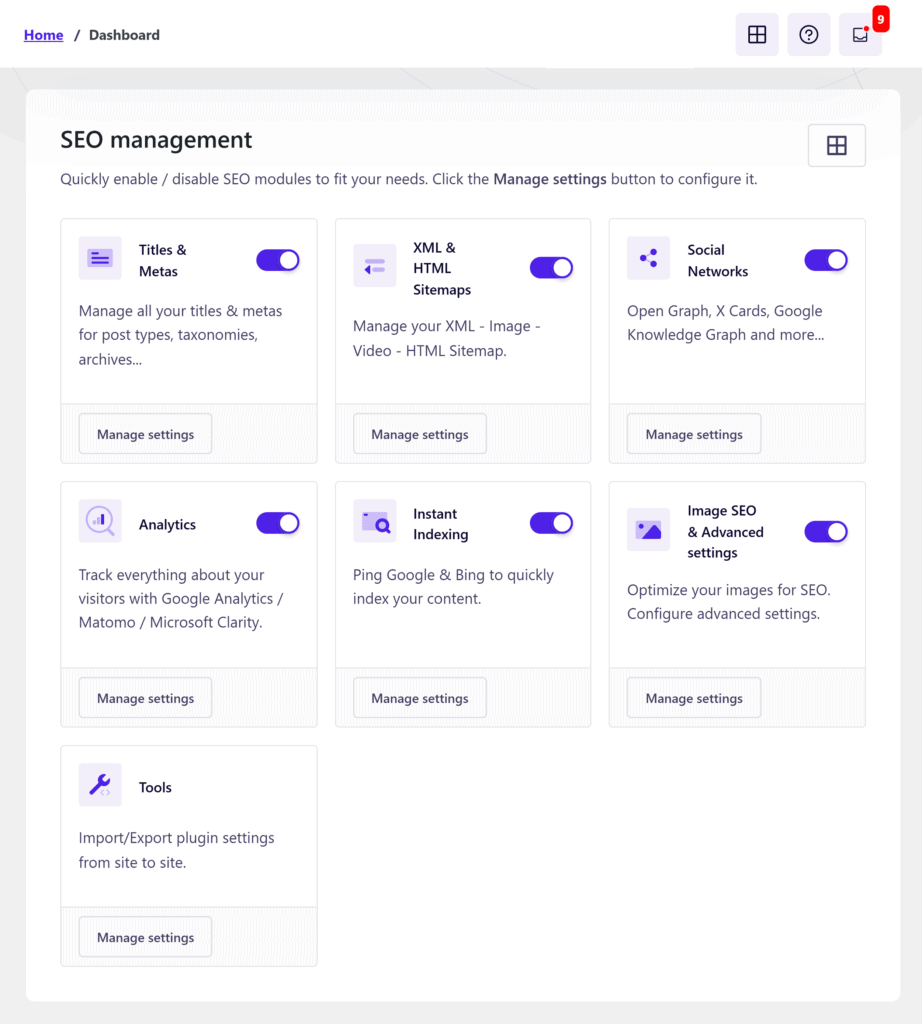The height and width of the screenshot is (1024, 922).
Task: Select the XML & HTML Sitemaps icon
Action: pos(374,265)
